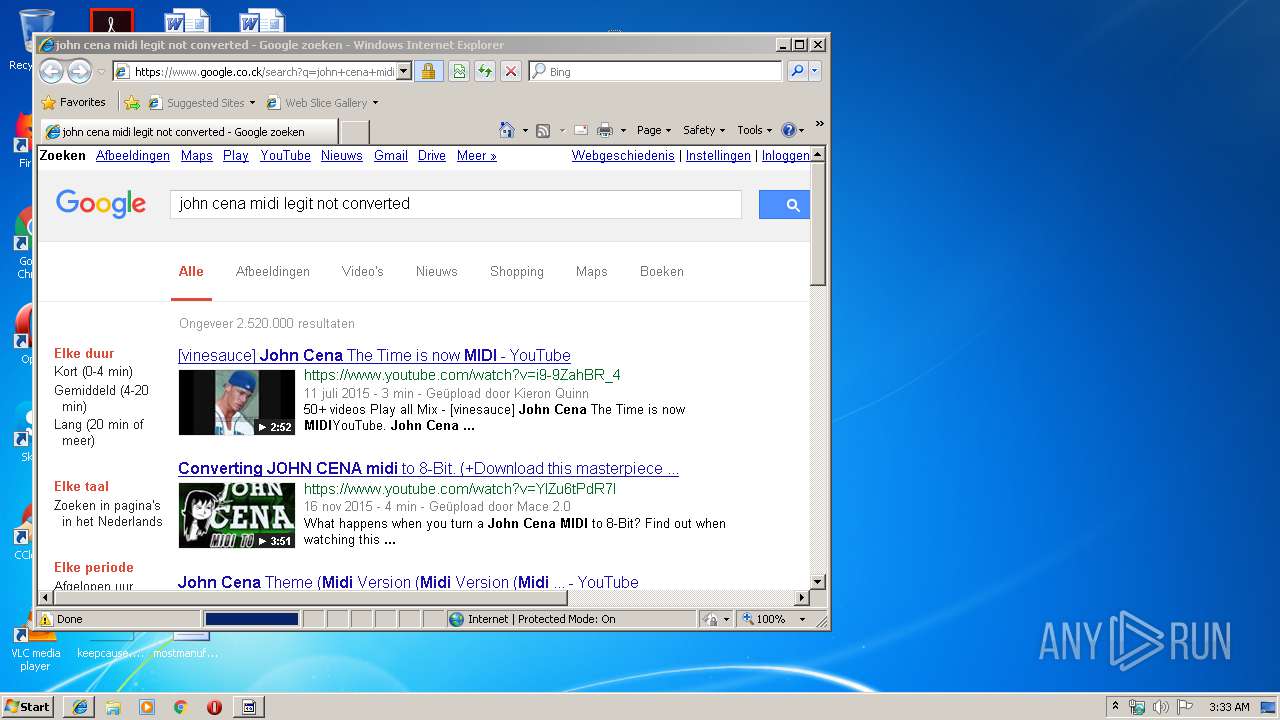Add page to Favorites bar icon
The width and height of the screenshot is (1280, 720).
(131, 102)
